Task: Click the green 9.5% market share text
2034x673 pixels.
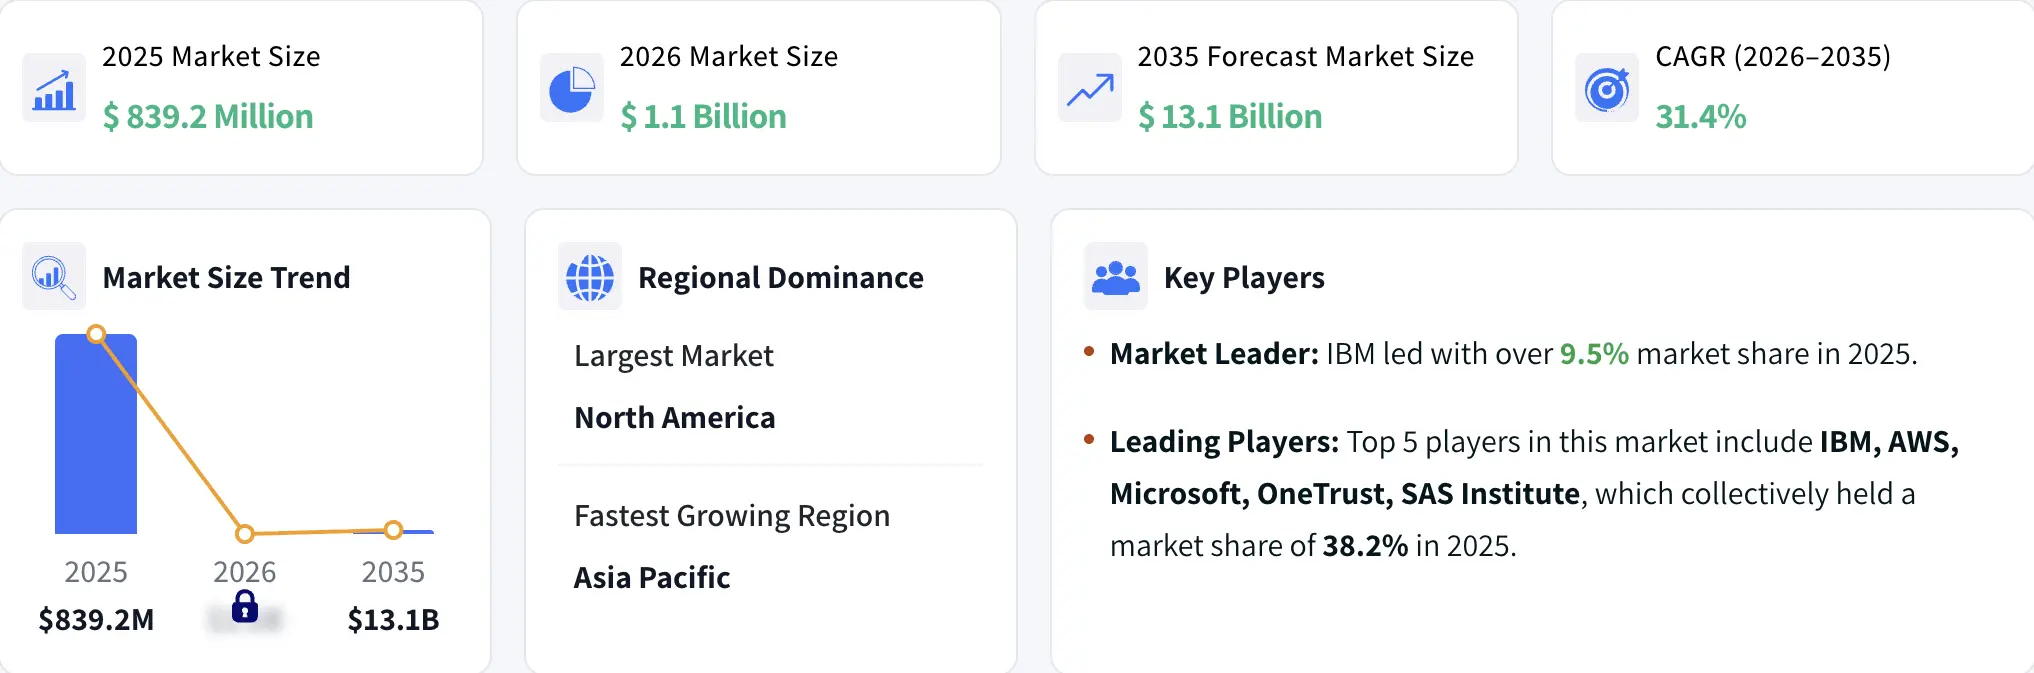Action: 1594,354
